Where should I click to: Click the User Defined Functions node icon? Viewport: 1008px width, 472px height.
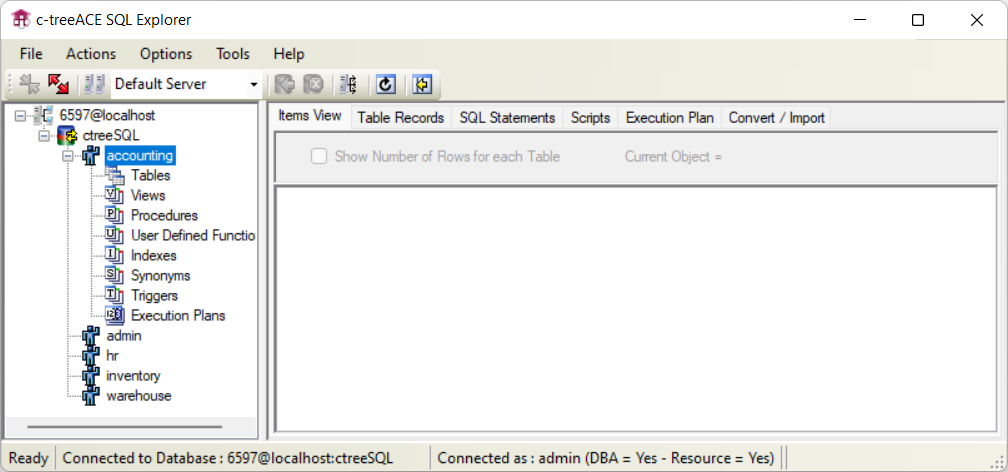[114, 235]
